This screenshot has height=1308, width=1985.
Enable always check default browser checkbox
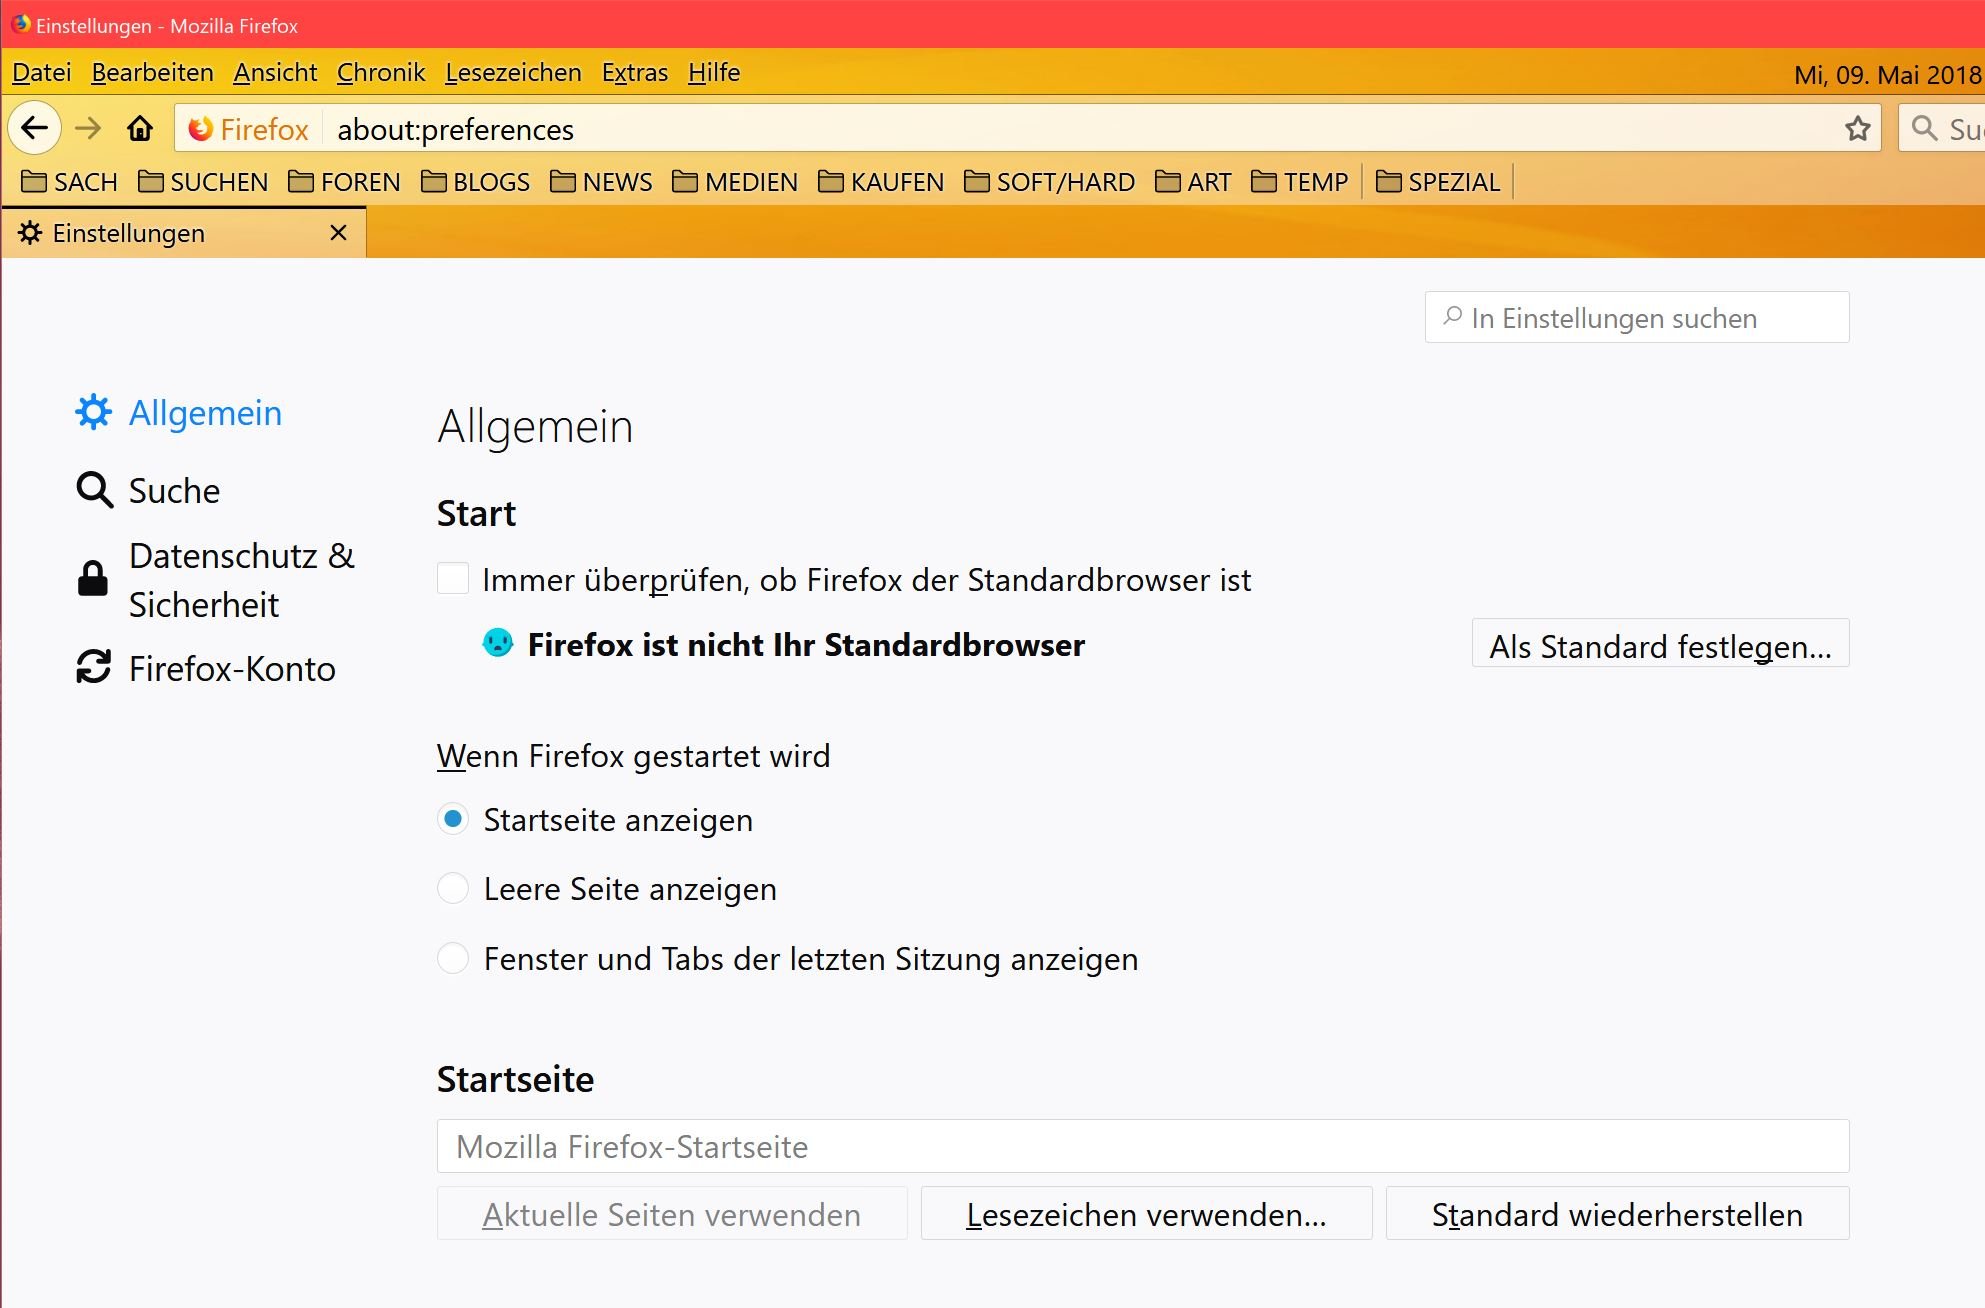click(x=453, y=579)
